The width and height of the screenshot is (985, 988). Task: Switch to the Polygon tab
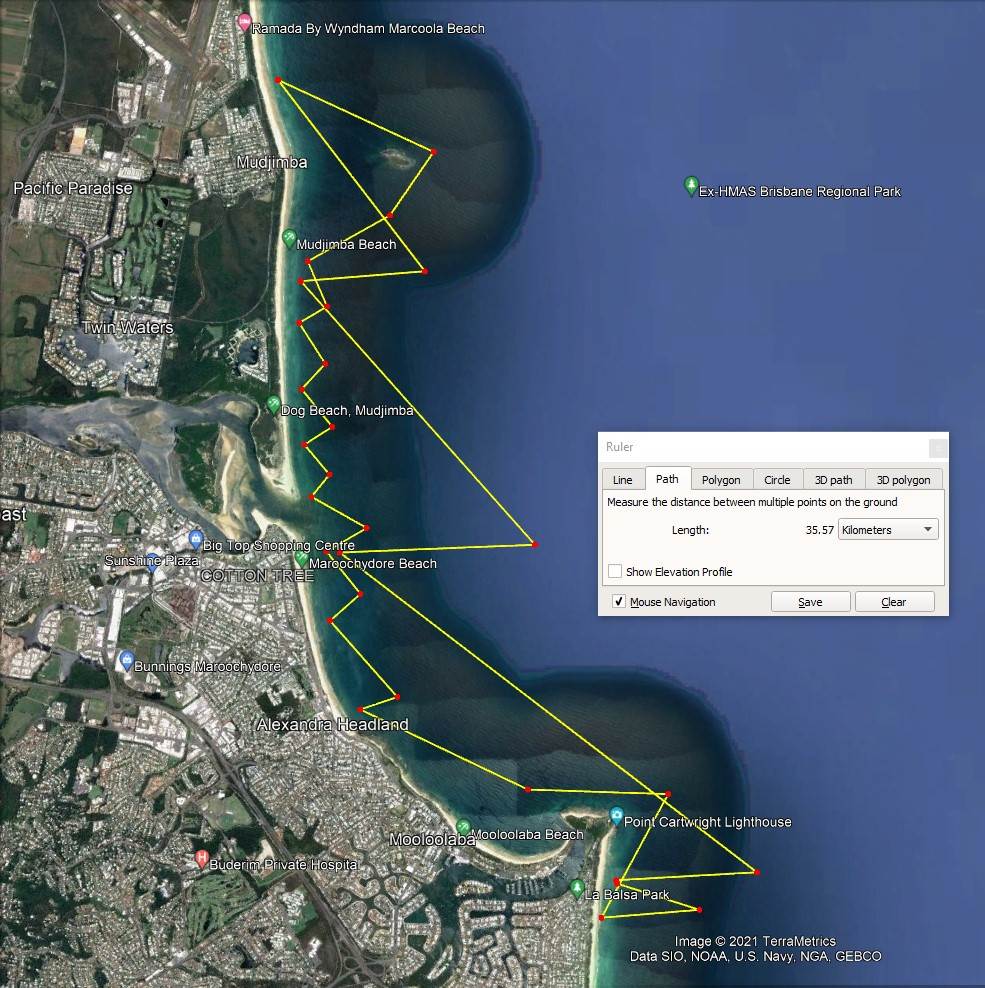[x=721, y=480]
